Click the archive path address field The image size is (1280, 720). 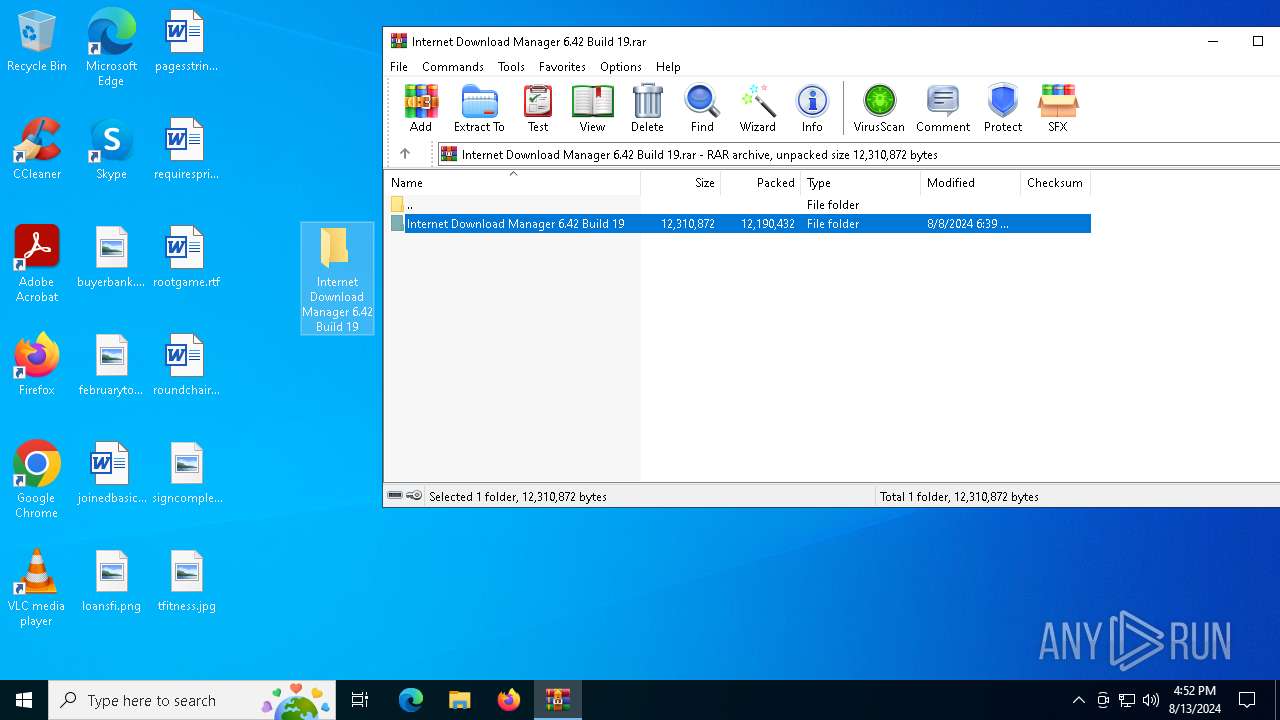pos(860,154)
